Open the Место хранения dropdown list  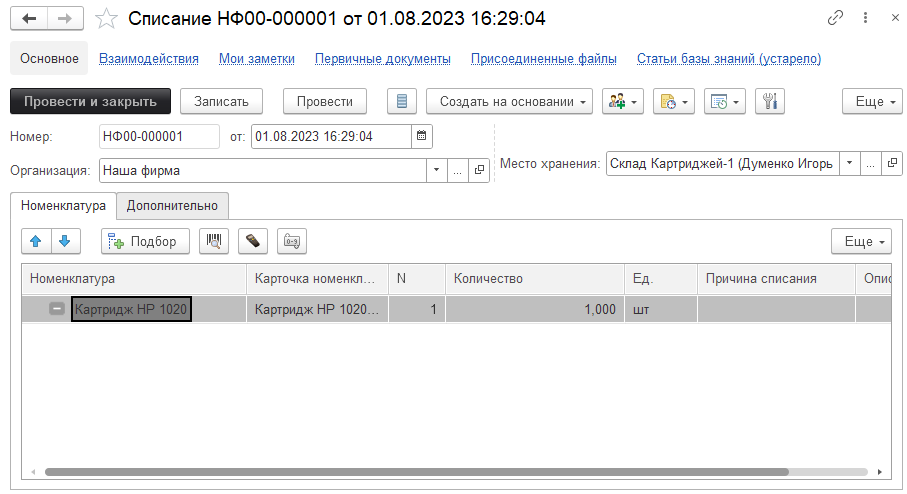pos(849,163)
